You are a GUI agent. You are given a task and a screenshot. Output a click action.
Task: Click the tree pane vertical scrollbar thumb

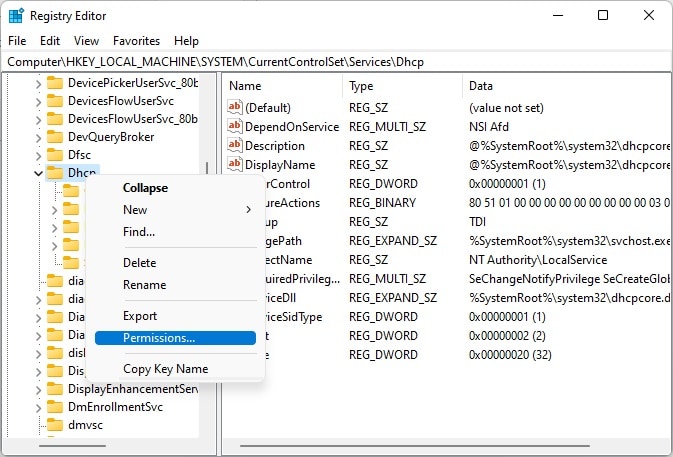click(207, 168)
